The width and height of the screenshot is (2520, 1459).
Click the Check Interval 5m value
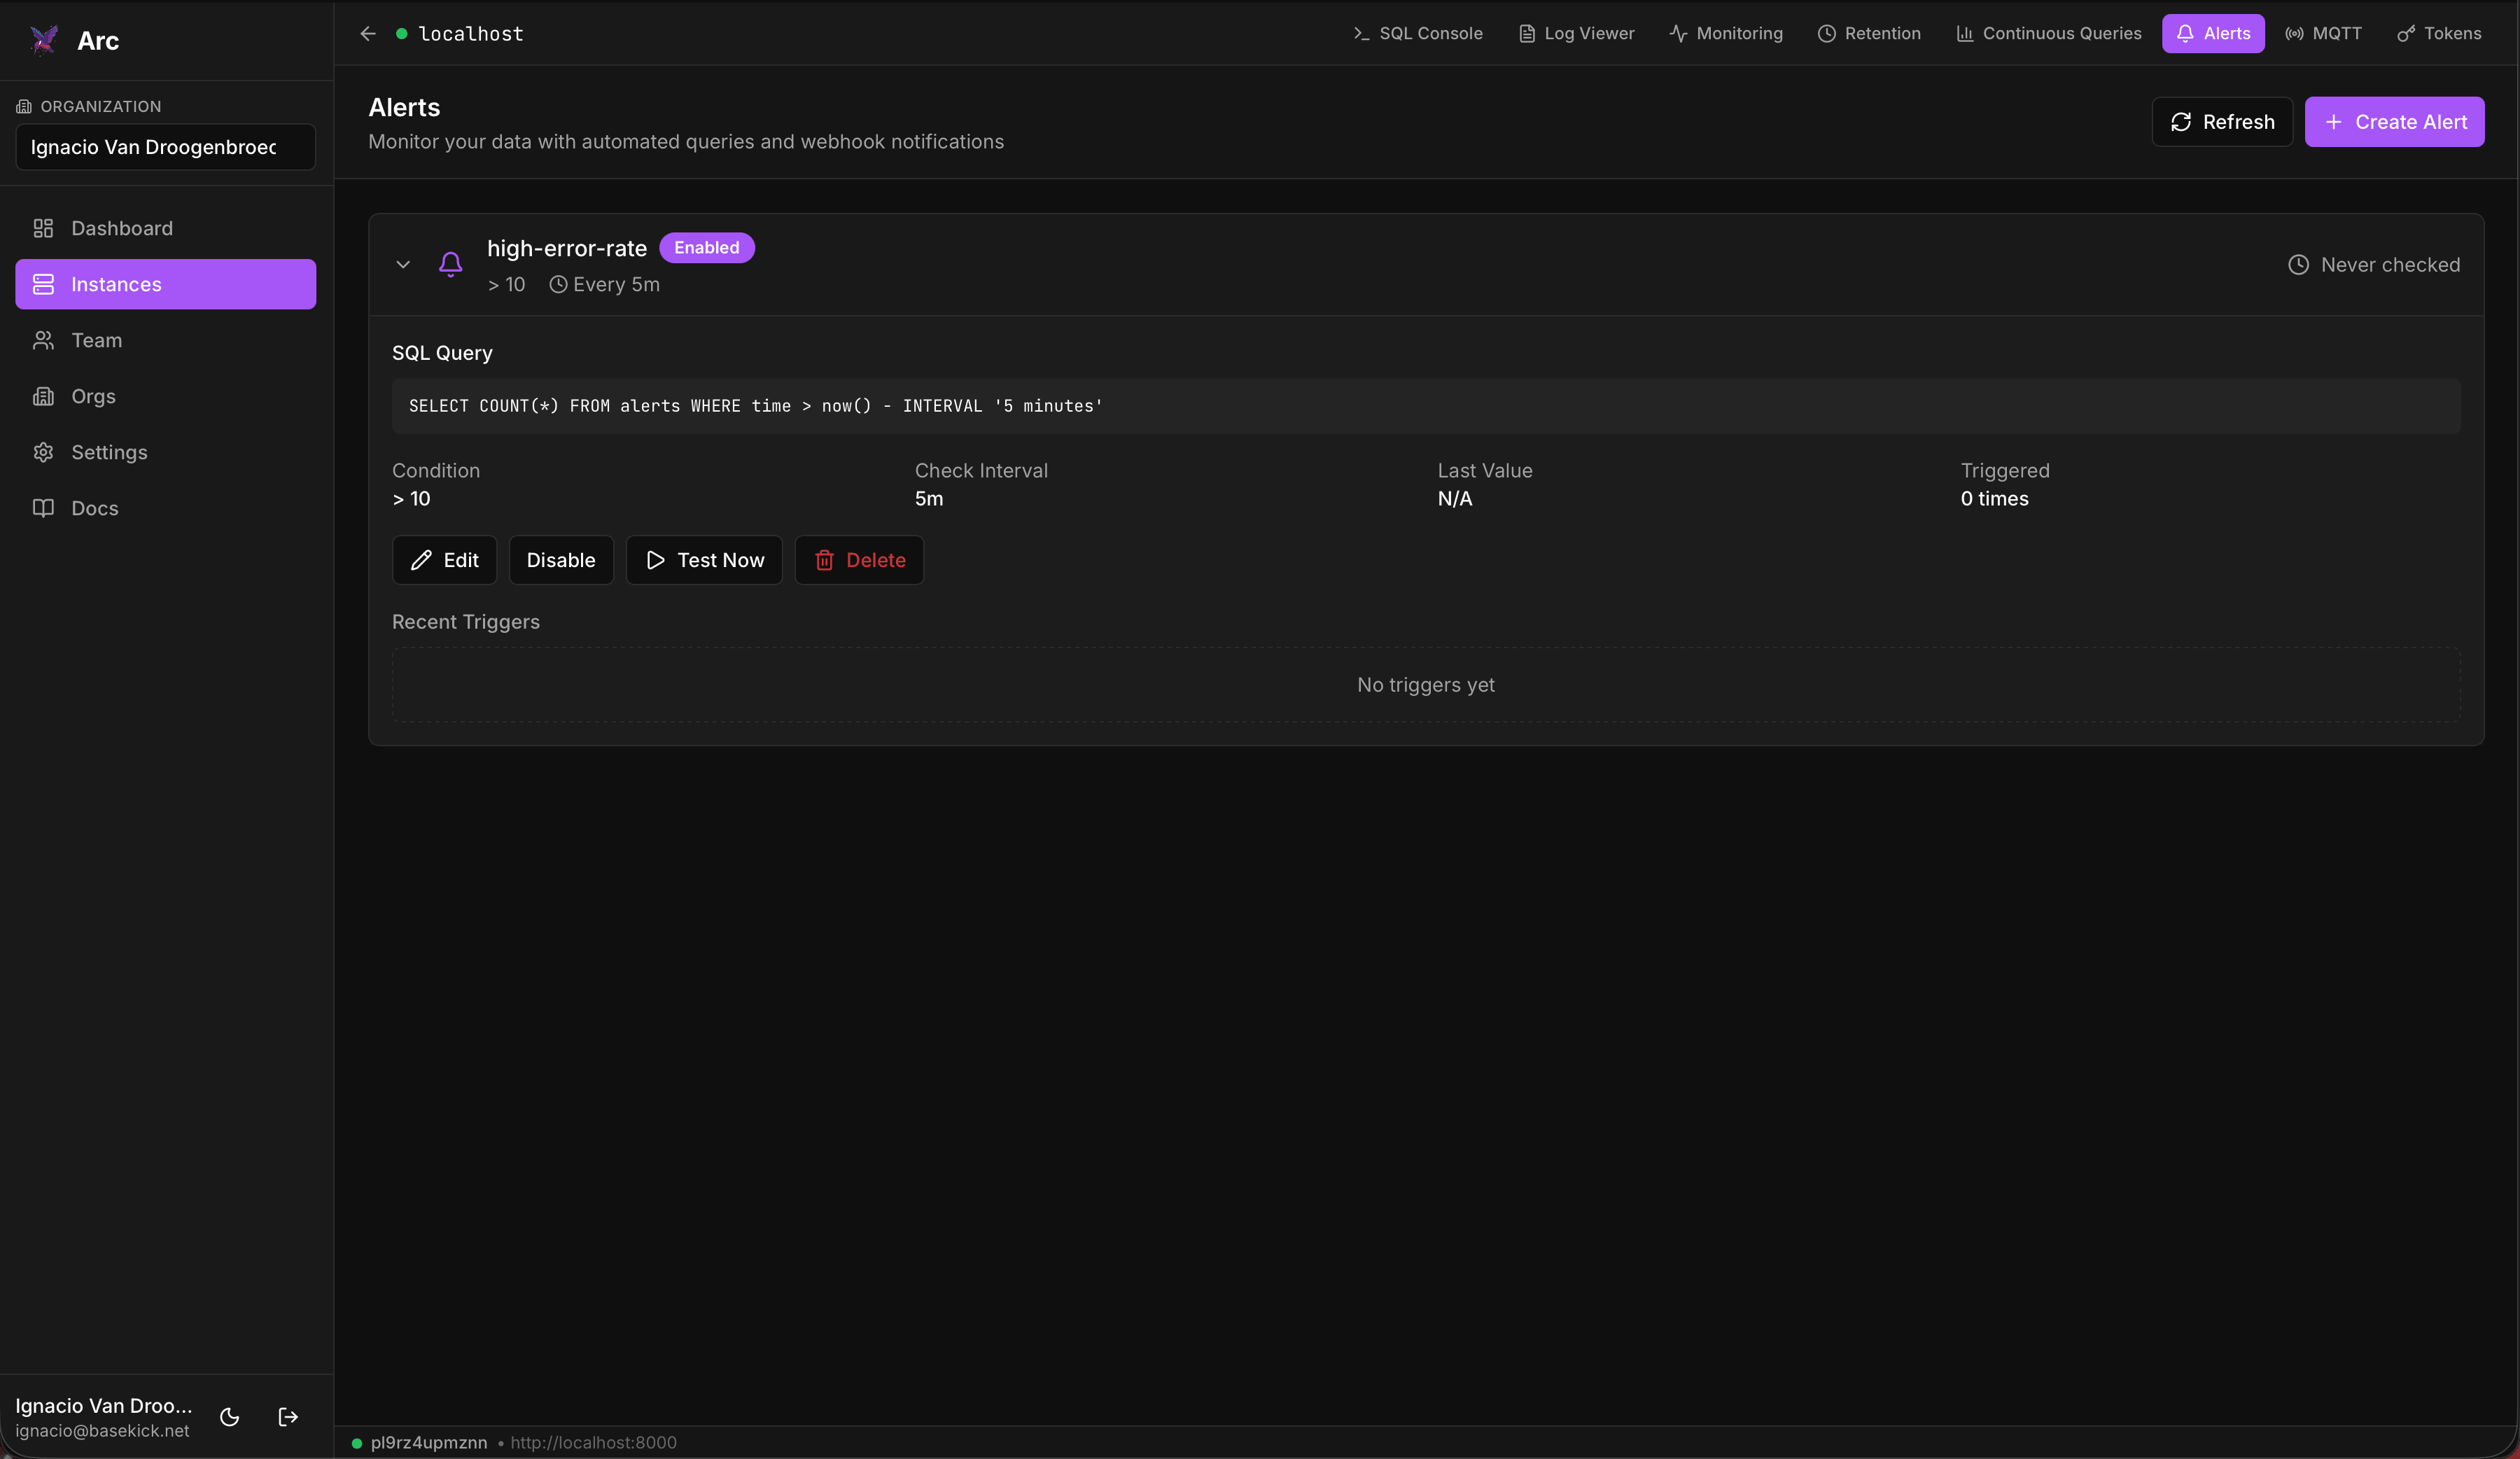928,499
